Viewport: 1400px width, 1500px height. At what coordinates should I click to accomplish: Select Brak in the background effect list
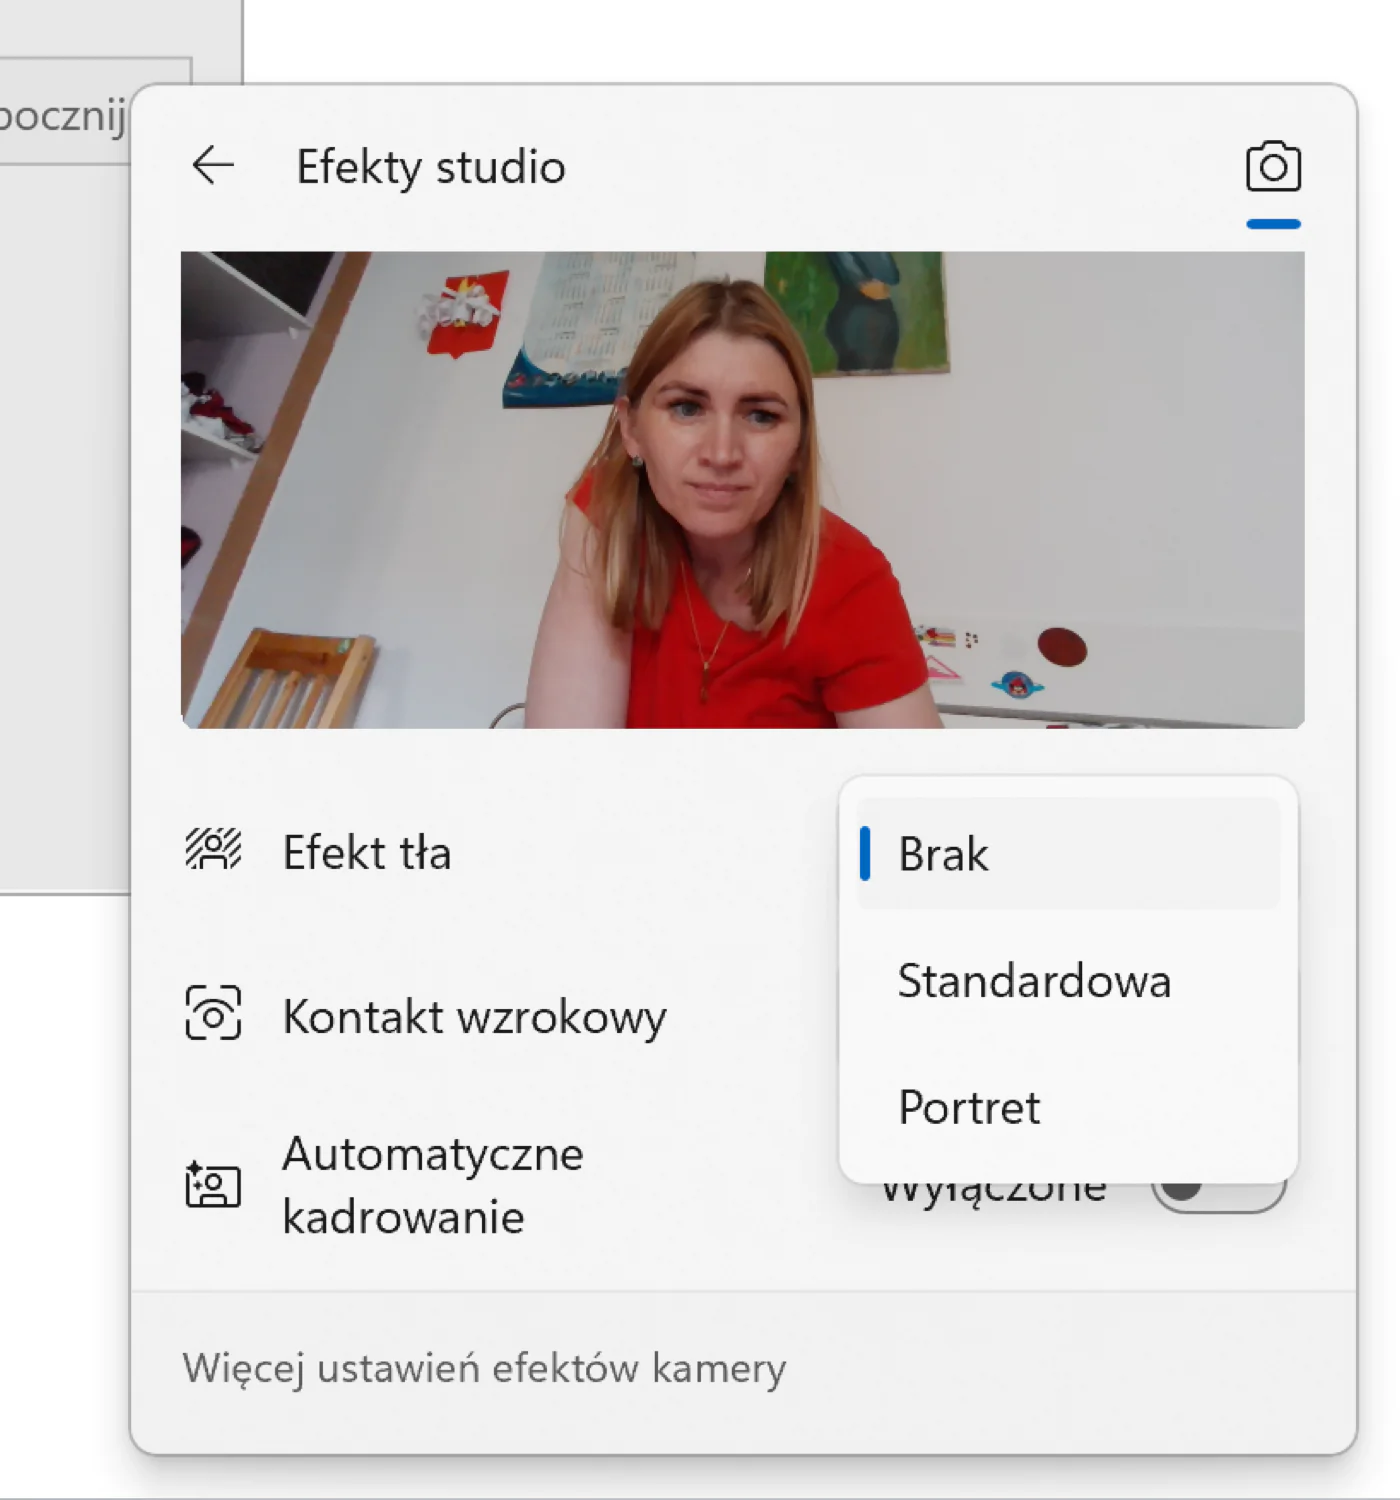click(1068, 854)
